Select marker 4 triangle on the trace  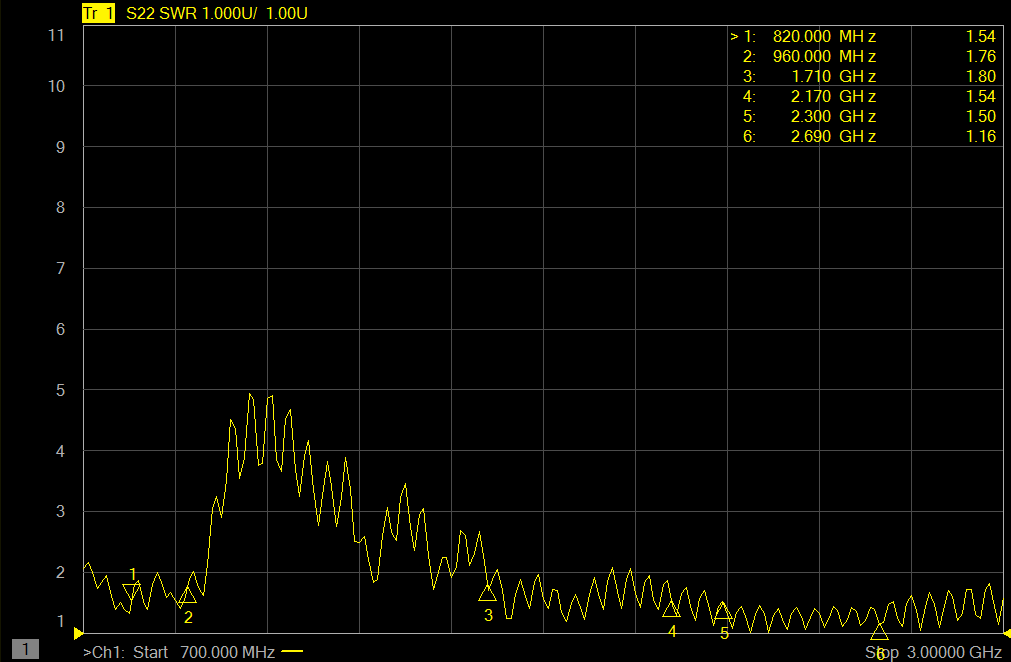[671, 608]
